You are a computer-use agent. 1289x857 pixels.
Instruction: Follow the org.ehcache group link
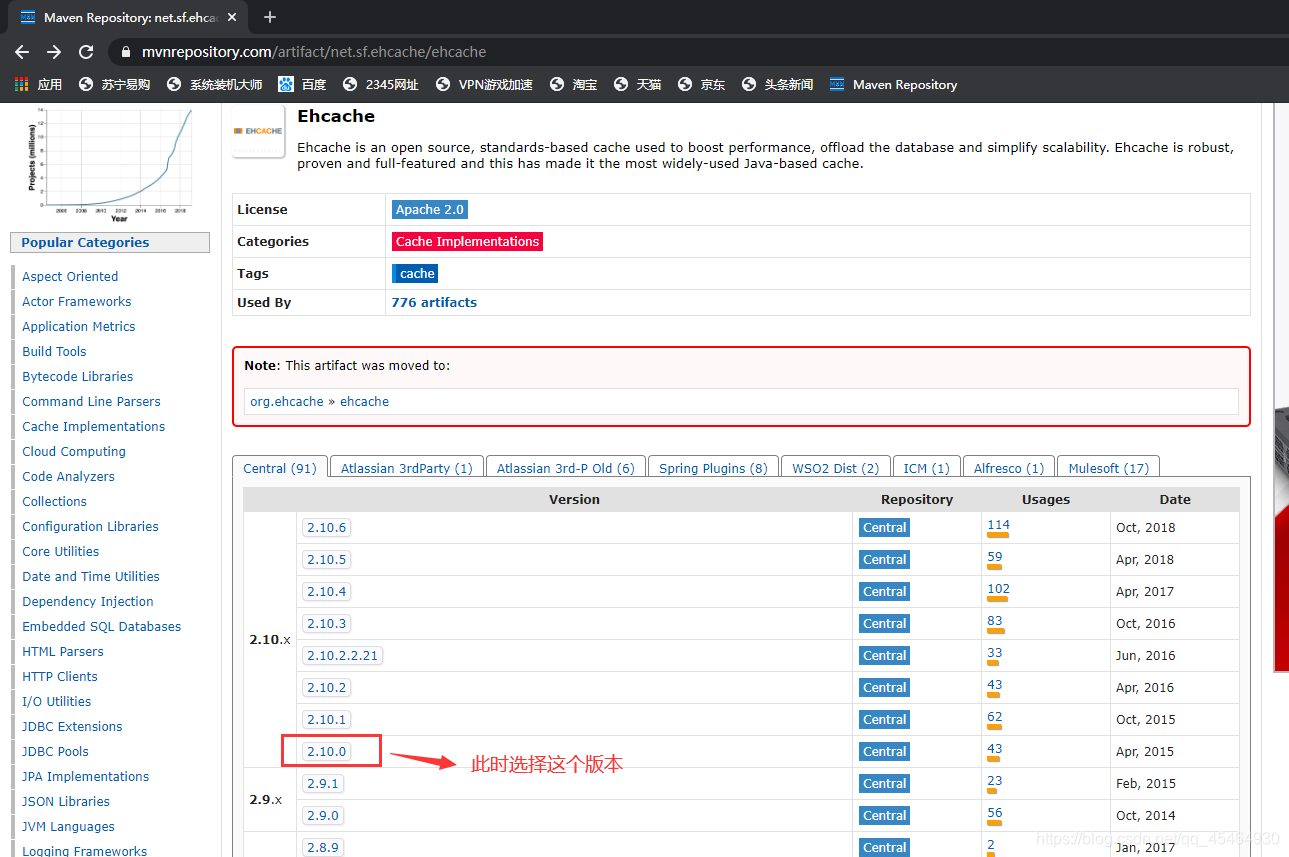pos(287,401)
